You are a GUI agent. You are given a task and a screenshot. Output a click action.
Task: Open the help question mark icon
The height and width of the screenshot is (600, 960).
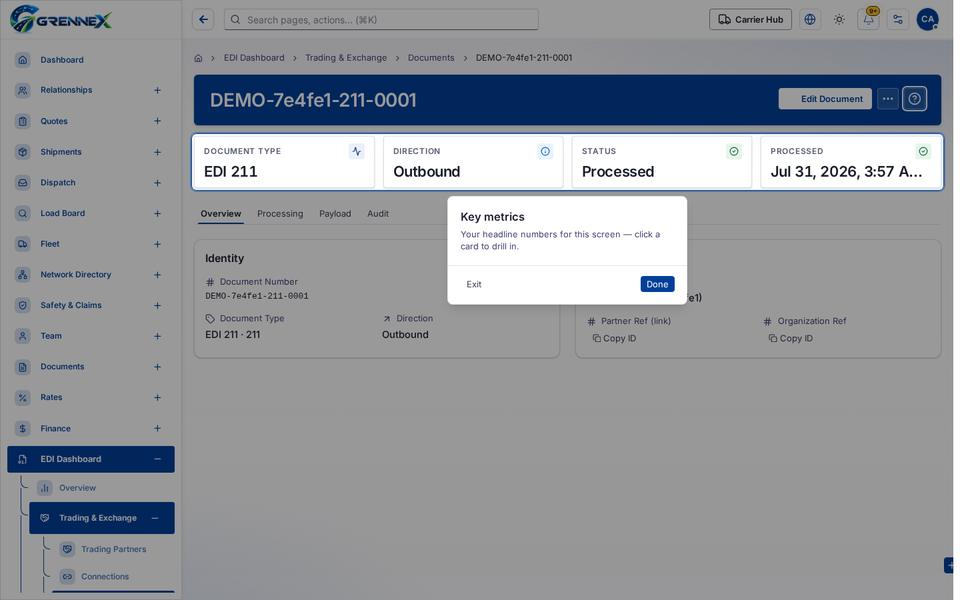(915, 99)
